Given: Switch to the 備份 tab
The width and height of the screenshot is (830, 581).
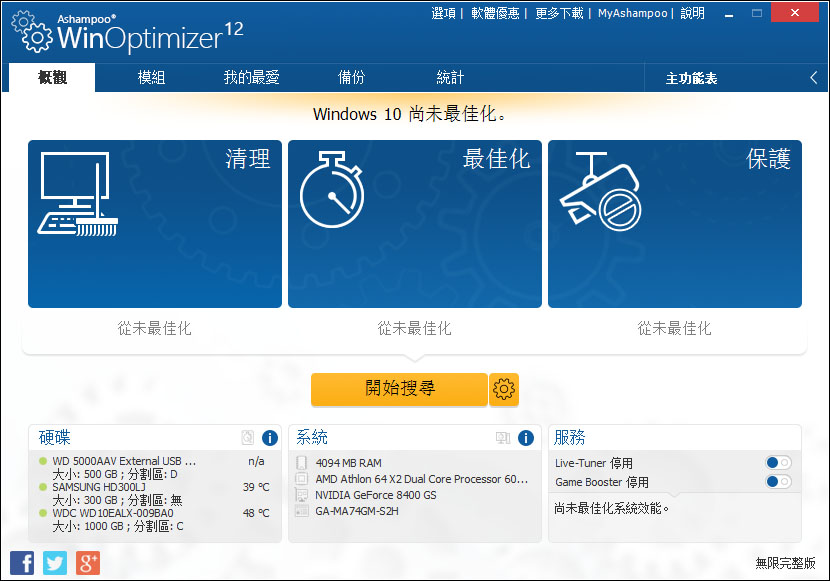Looking at the screenshot, I should 351,77.
